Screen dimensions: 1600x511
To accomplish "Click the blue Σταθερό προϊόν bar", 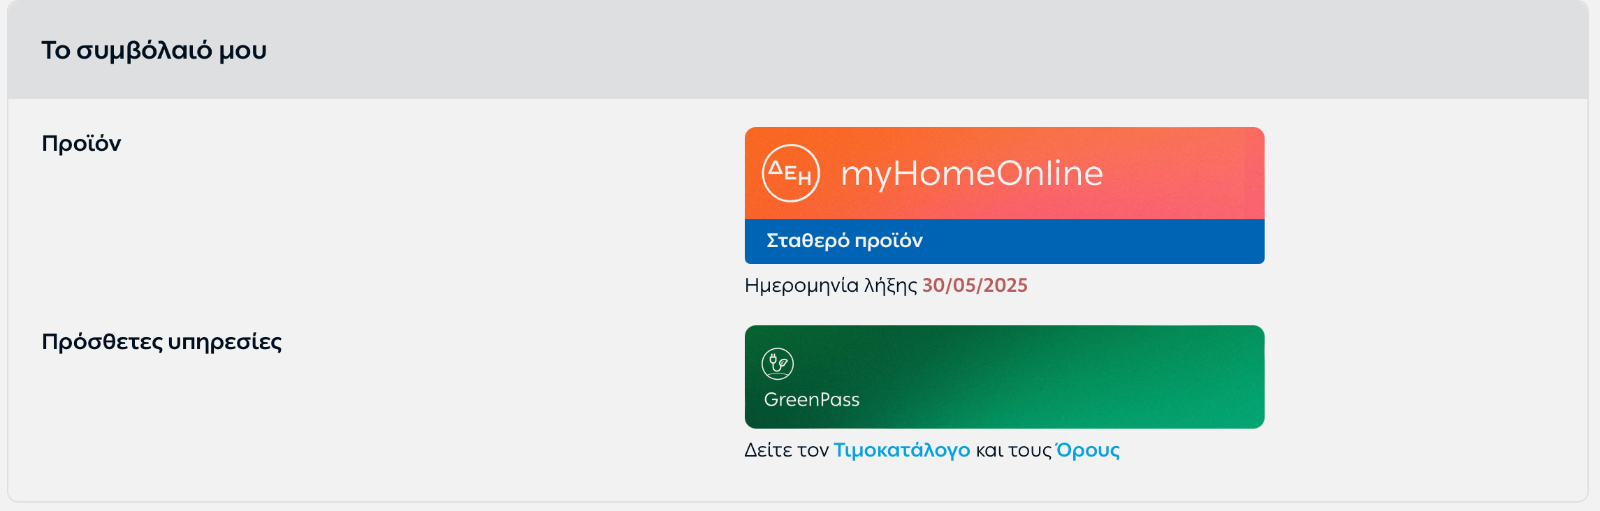I will 1004,241.
